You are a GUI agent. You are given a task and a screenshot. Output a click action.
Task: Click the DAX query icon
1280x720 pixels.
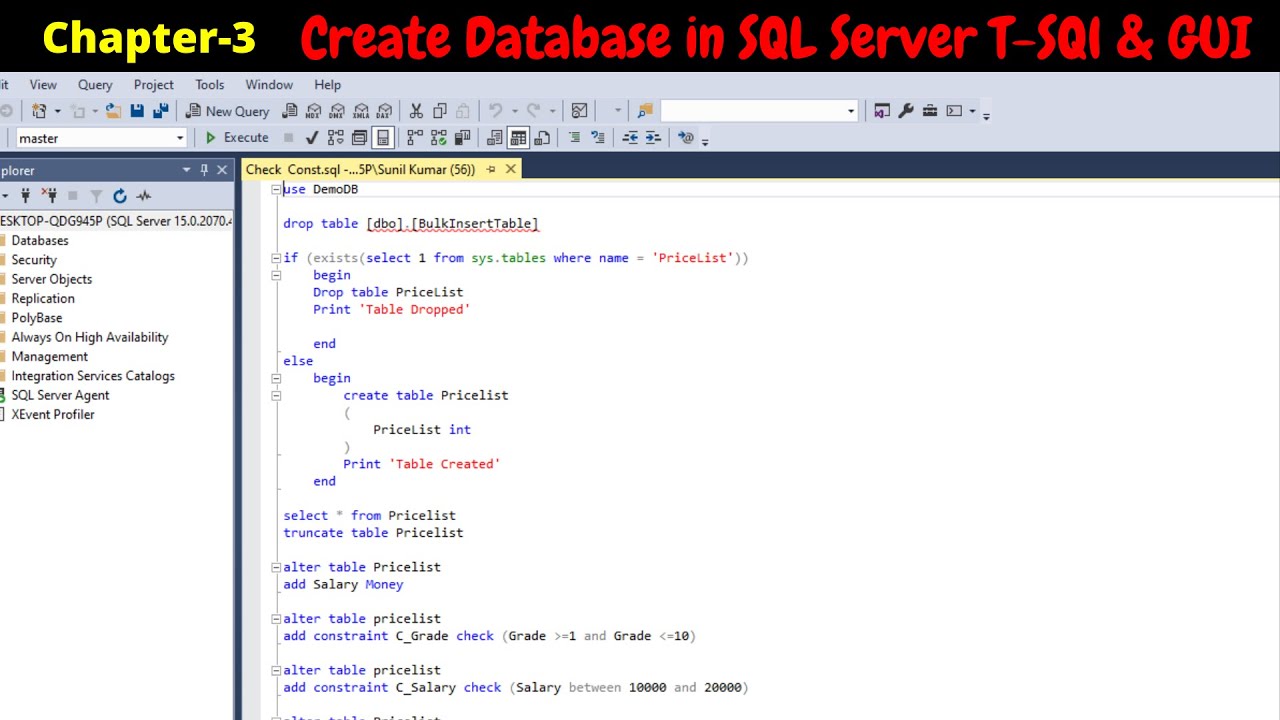385,111
